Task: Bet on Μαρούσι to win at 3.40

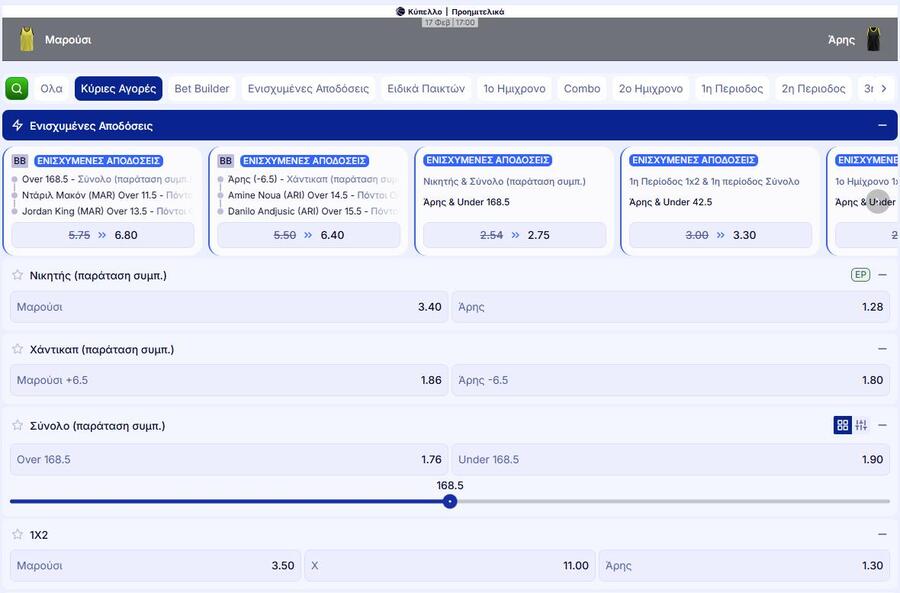Action: [229, 307]
